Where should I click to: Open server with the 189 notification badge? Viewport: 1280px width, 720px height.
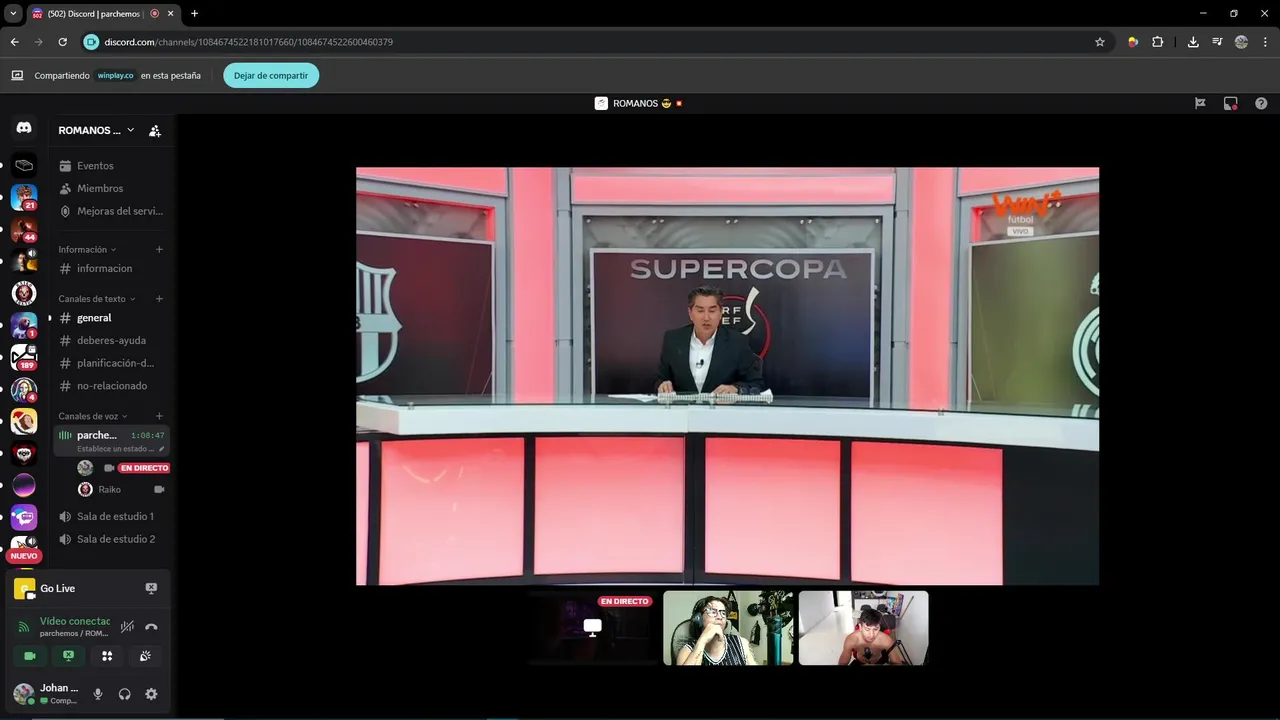pos(24,357)
